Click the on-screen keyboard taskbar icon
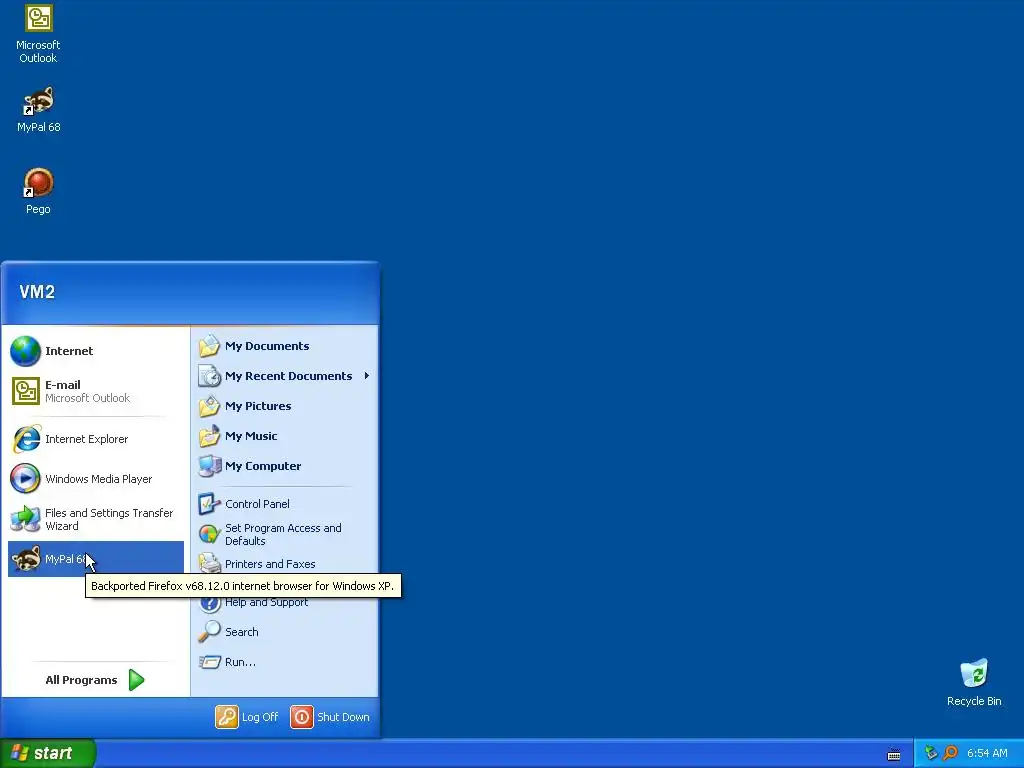 click(893, 754)
